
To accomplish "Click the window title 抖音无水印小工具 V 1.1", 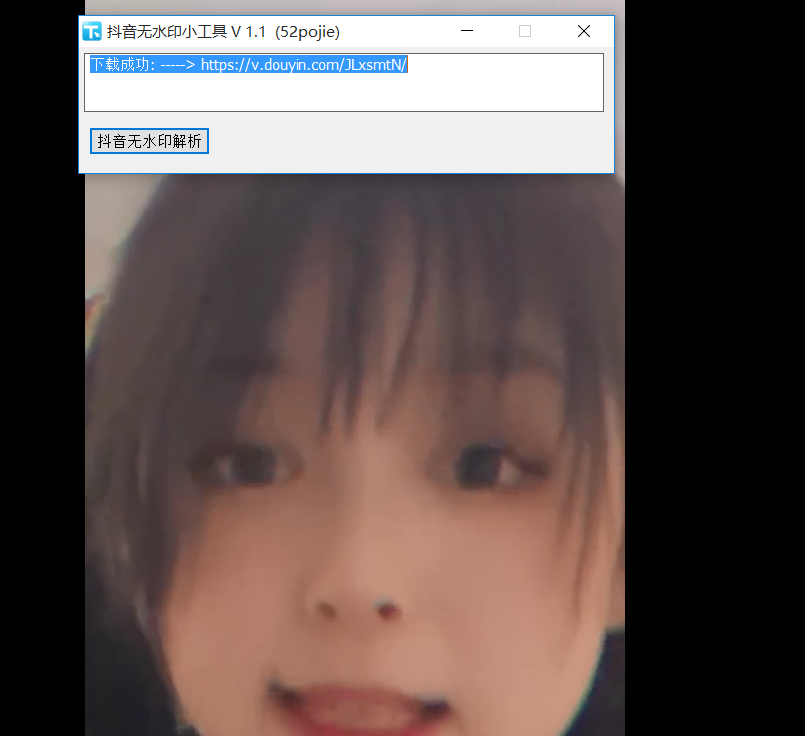I will pyautogui.click(x=186, y=32).
